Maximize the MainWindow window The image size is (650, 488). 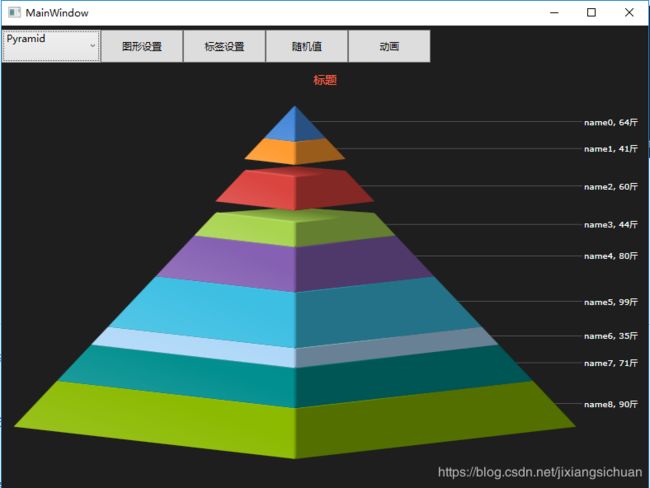pyautogui.click(x=592, y=12)
